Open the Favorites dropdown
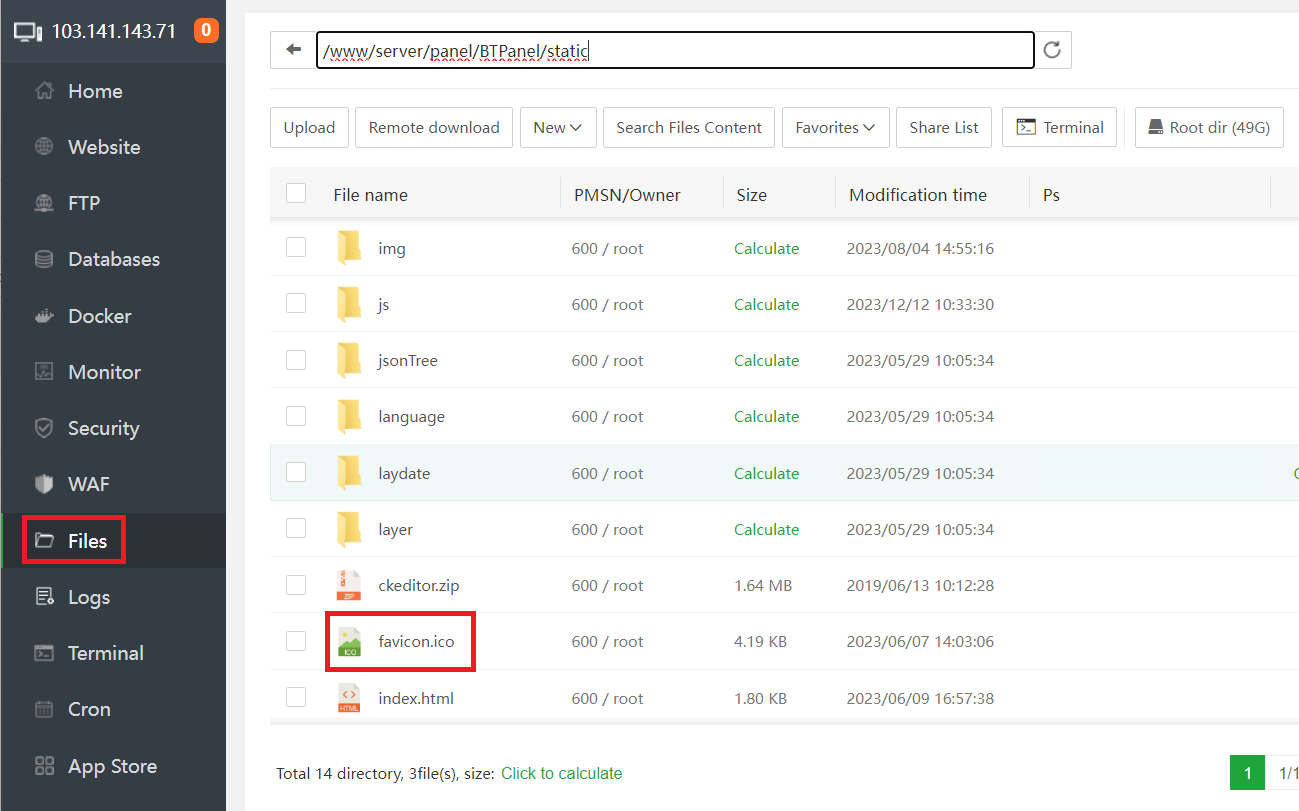 835,128
